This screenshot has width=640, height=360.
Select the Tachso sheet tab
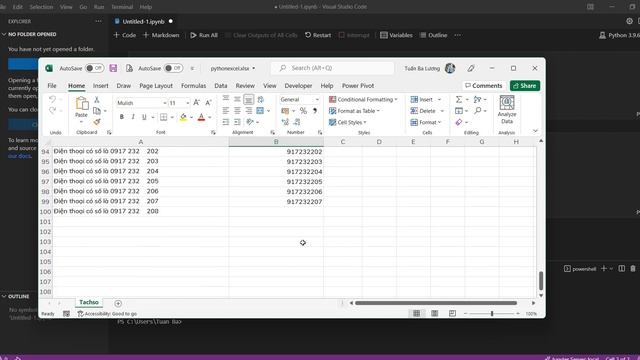[89, 302]
